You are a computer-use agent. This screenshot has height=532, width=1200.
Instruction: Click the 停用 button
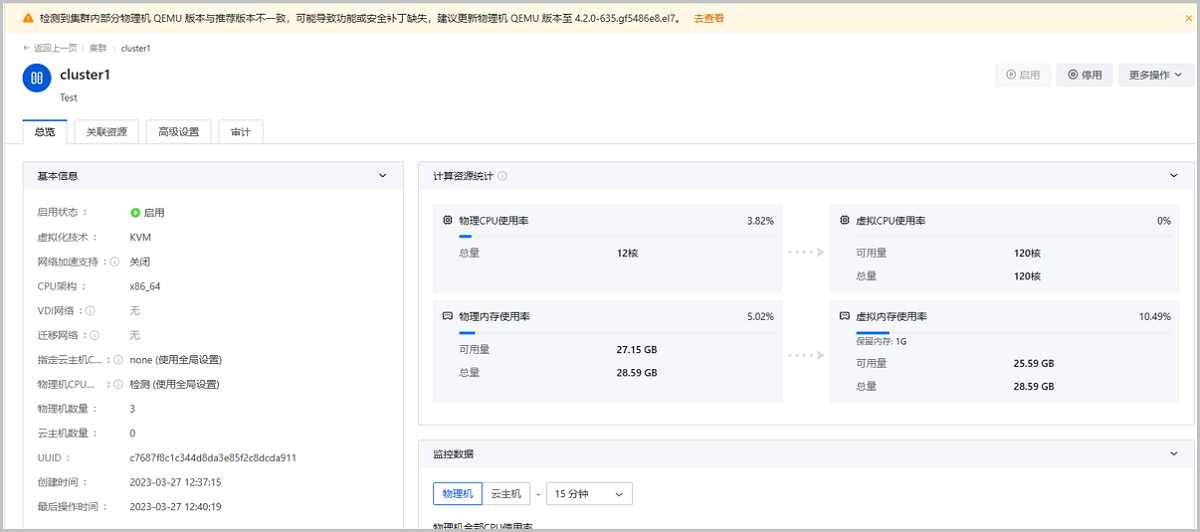(1084, 75)
